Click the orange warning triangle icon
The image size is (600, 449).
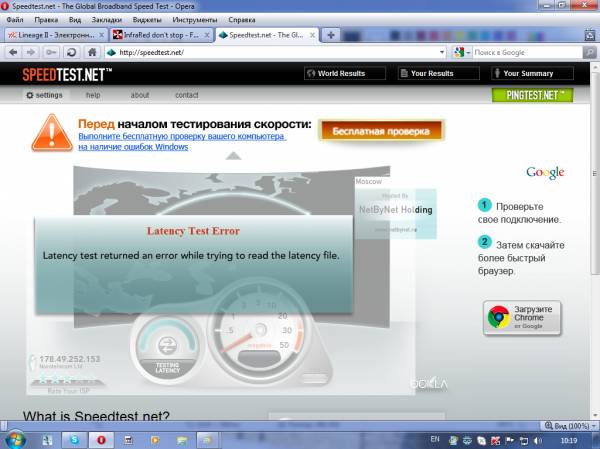[52, 133]
